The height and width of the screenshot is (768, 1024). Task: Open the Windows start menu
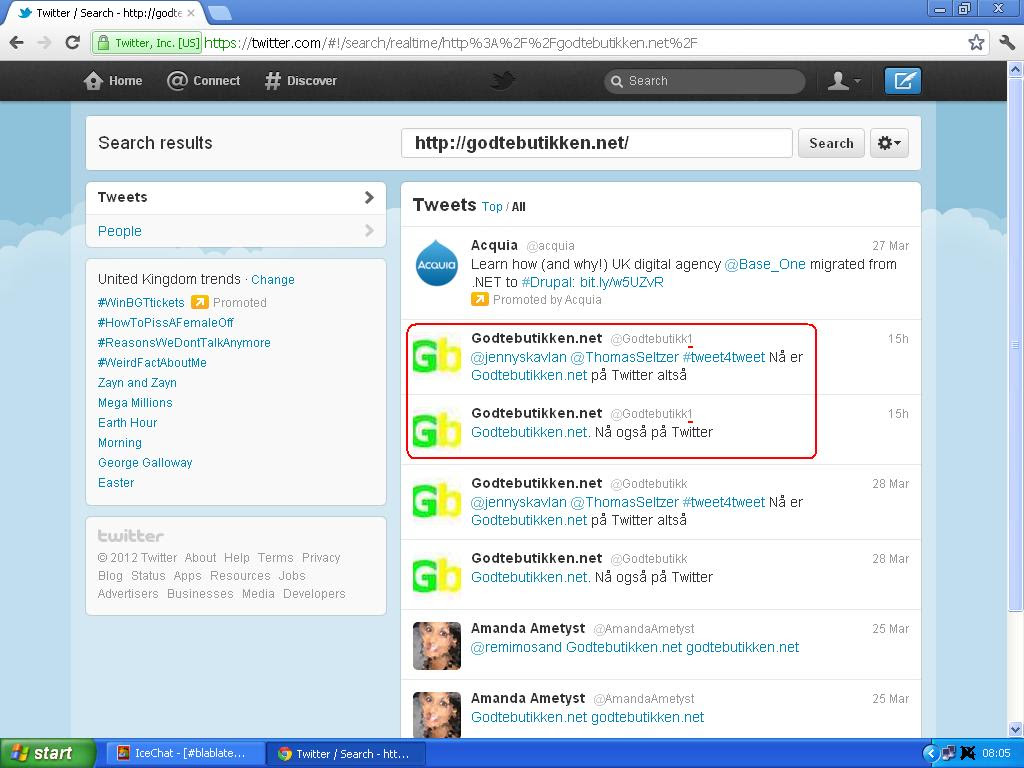(x=46, y=753)
